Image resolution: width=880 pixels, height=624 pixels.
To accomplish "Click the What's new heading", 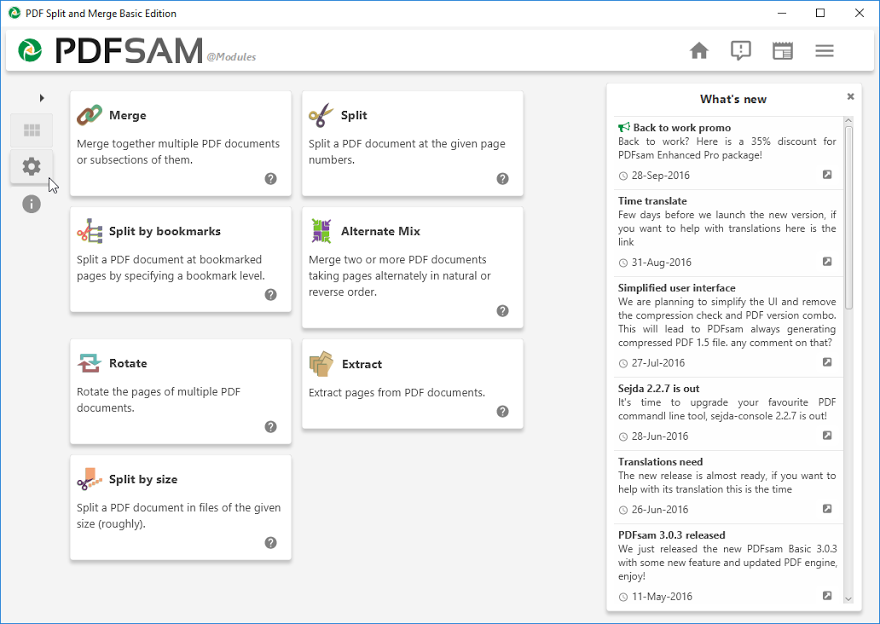I will click(733, 99).
